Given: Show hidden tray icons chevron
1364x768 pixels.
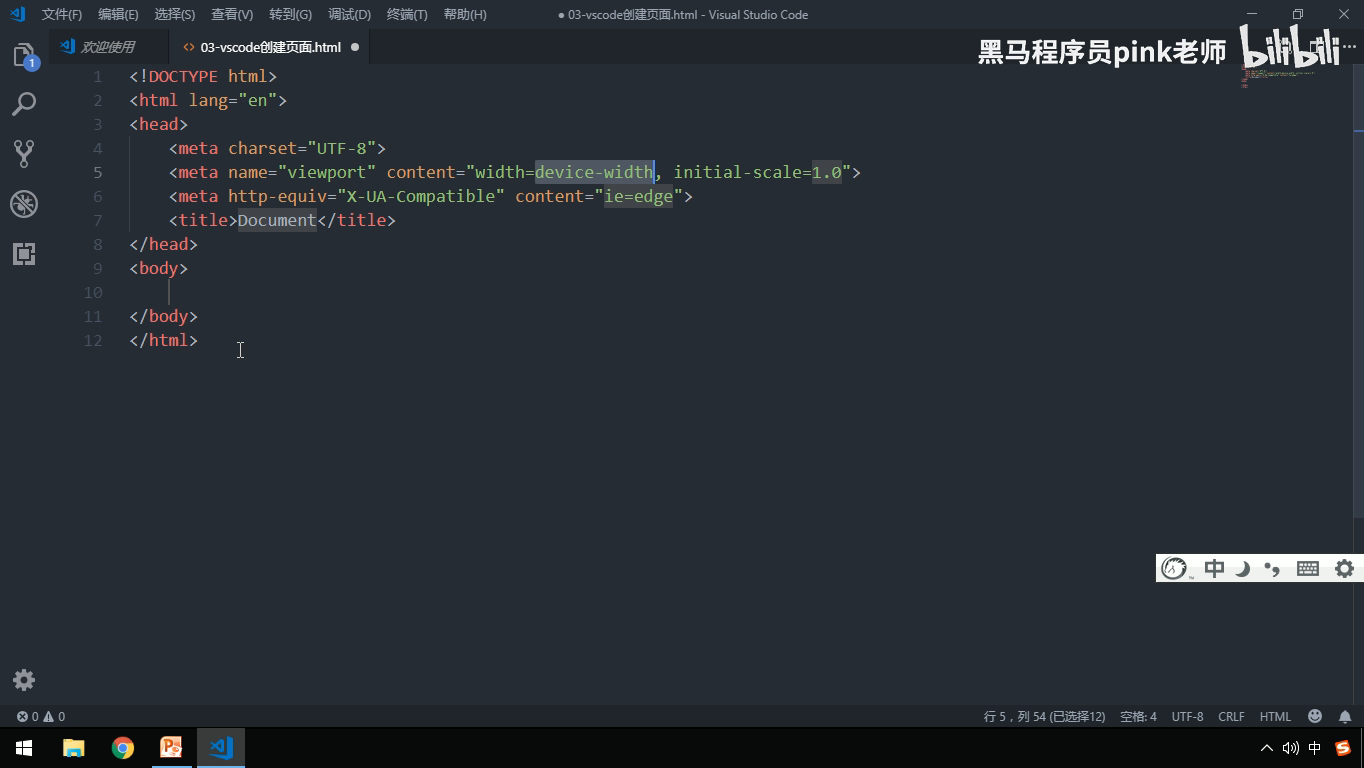Looking at the screenshot, I should [1267, 748].
